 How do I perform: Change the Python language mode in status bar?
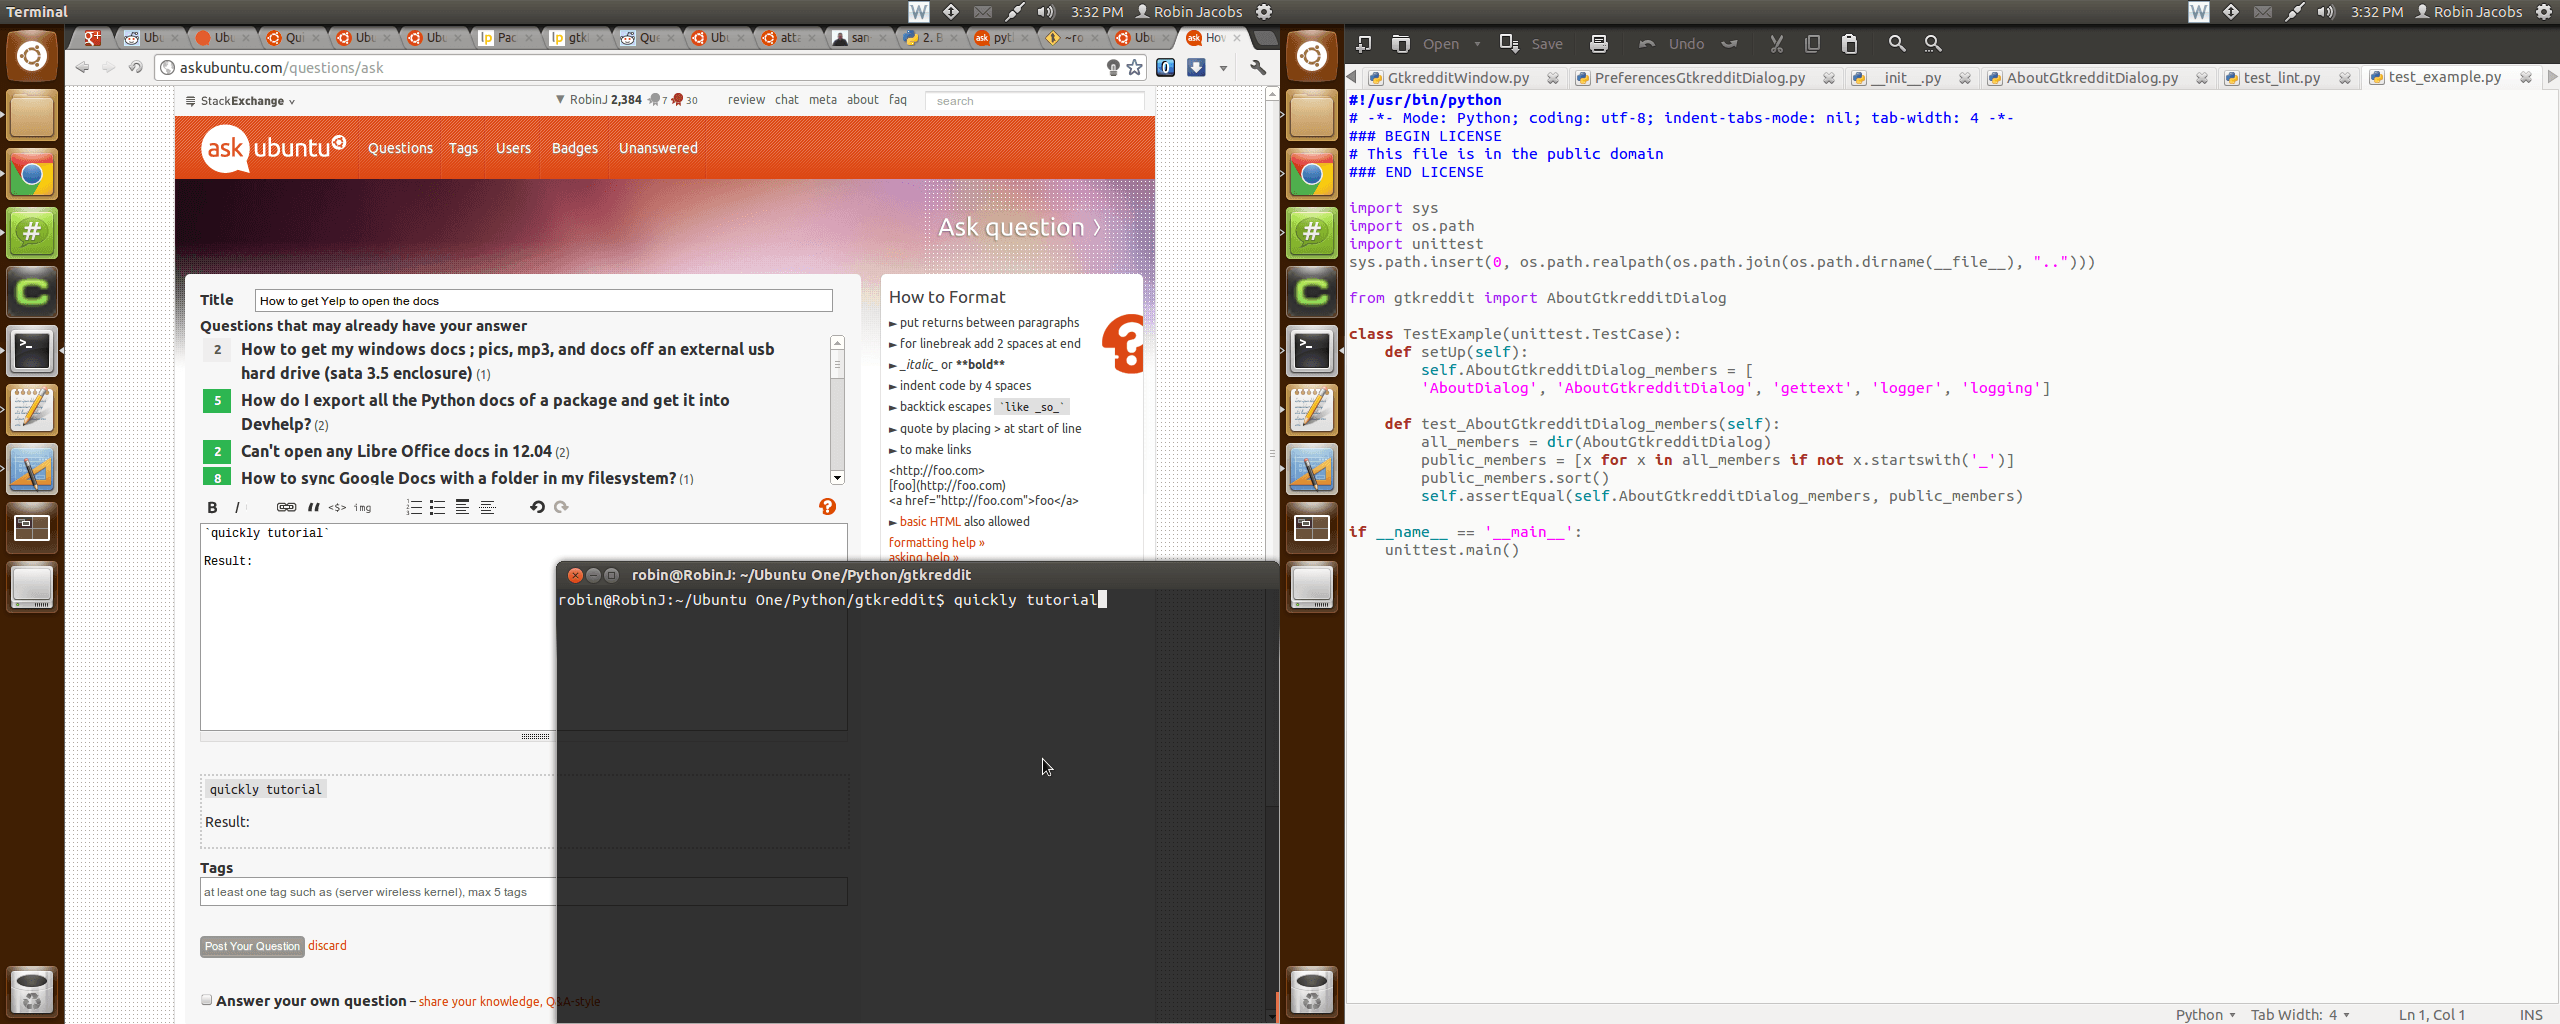tap(2205, 1014)
